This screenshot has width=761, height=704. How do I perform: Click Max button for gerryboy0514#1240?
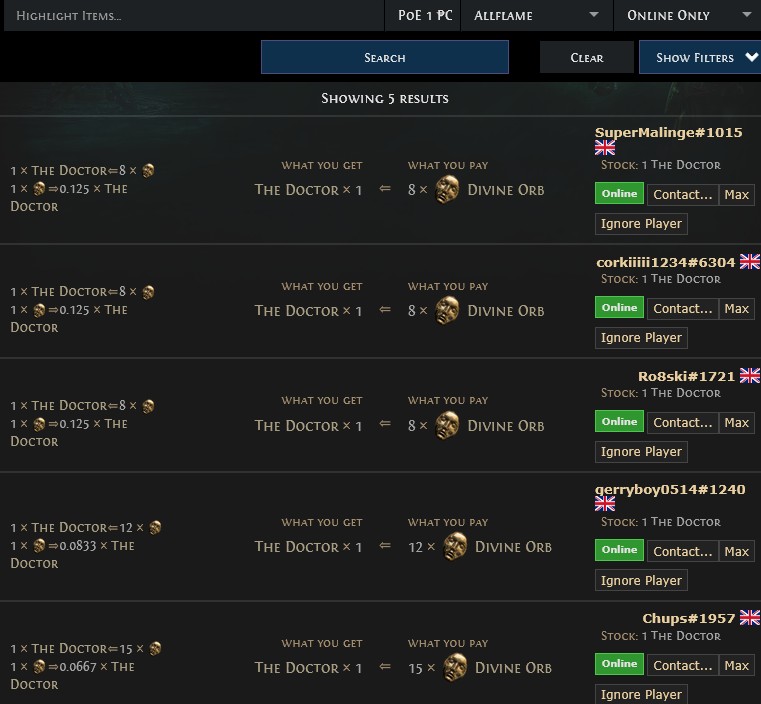(x=736, y=551)
